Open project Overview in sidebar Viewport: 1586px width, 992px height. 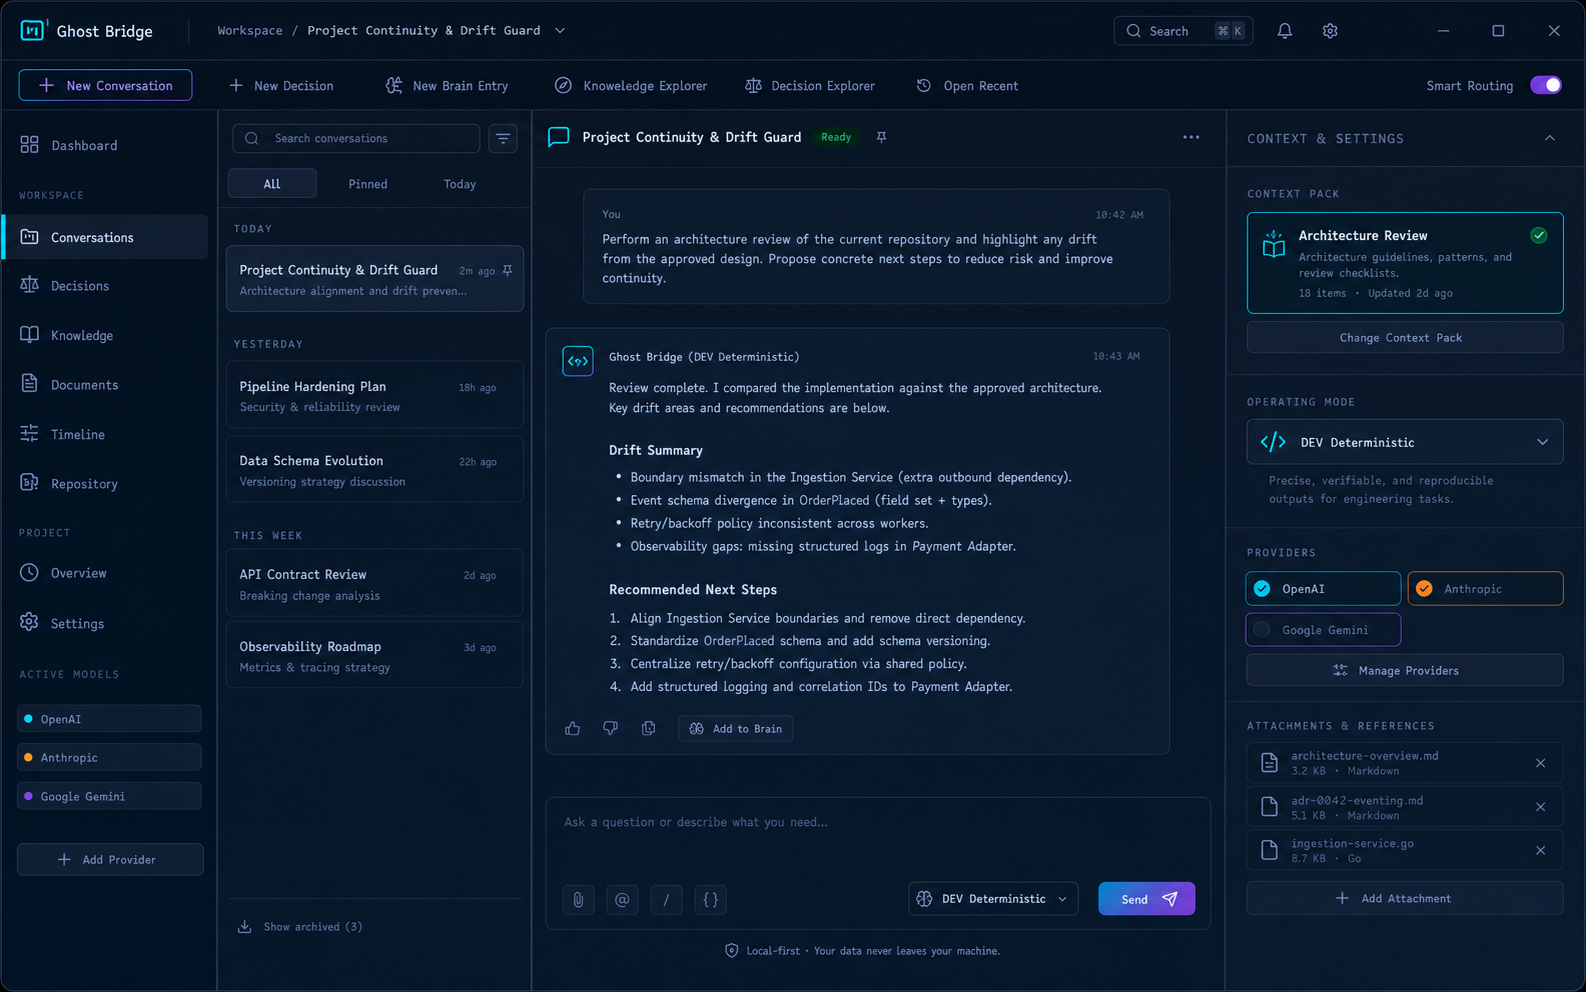[105, 573]
